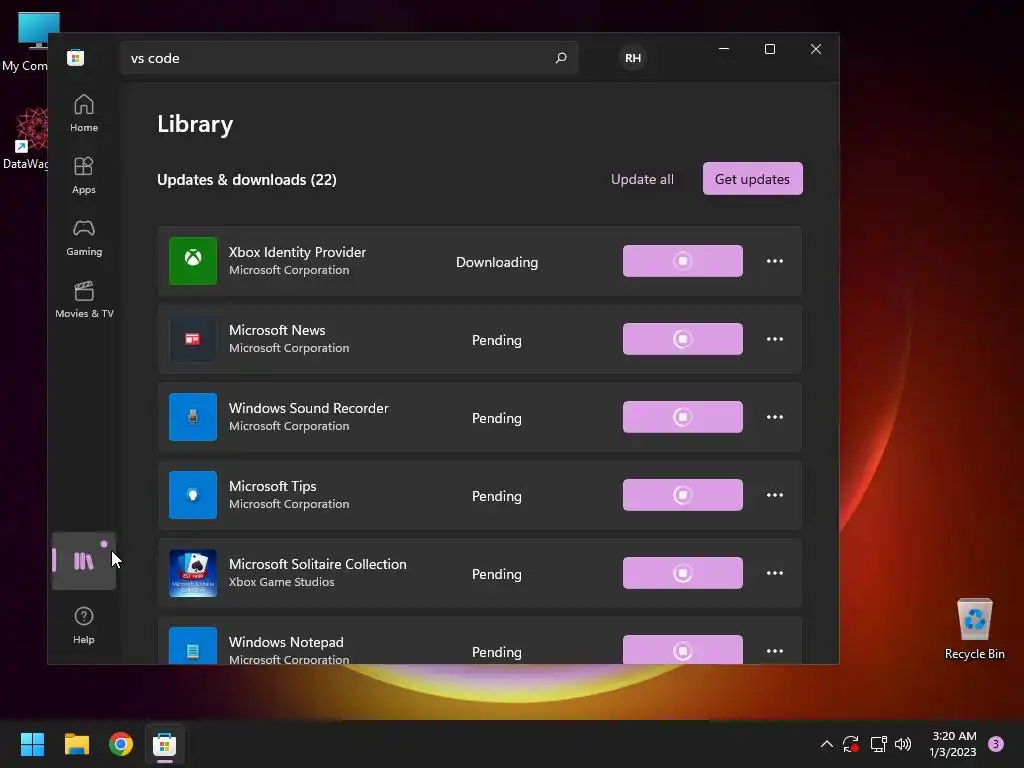This screenshot has width=1024, height=768.
Task: Open the Gaming section in sidebar
Action: pyautogui.click(x=84, y=238)
